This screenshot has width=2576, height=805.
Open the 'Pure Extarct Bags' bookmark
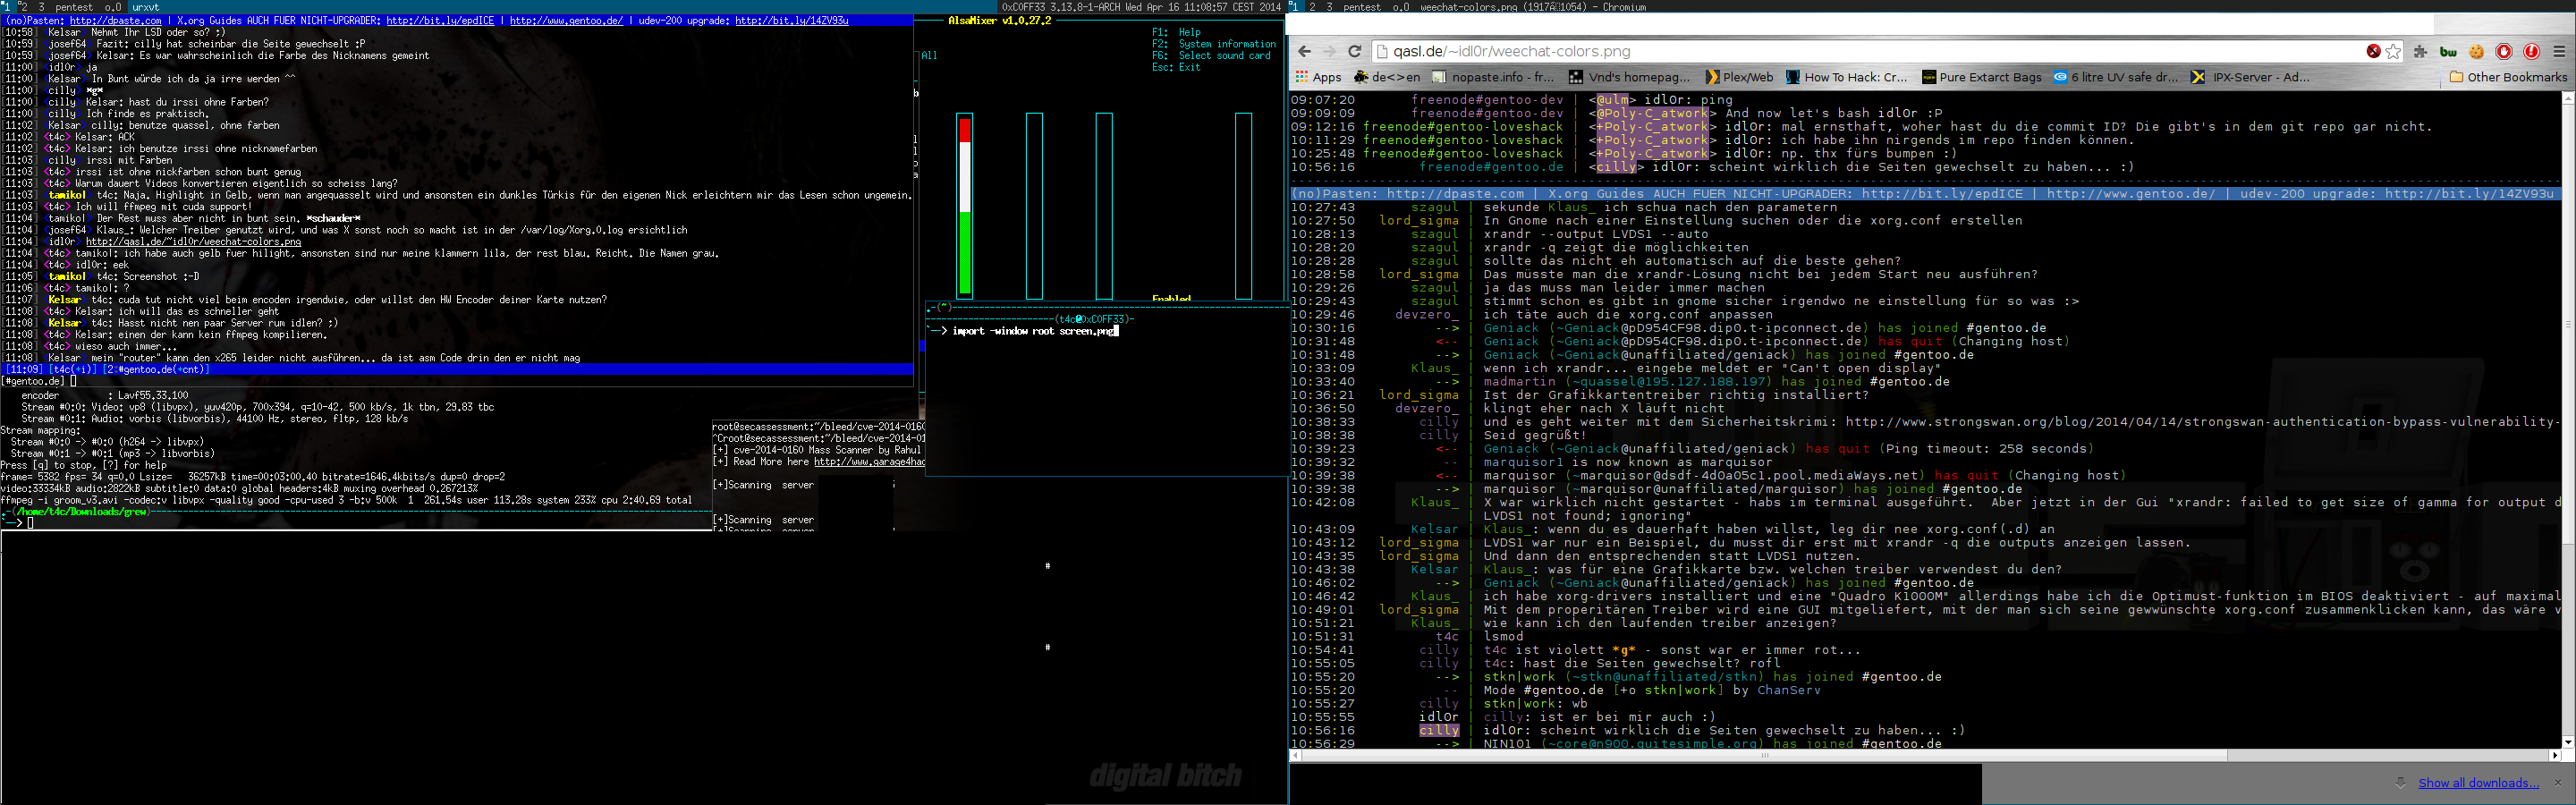1982,77
